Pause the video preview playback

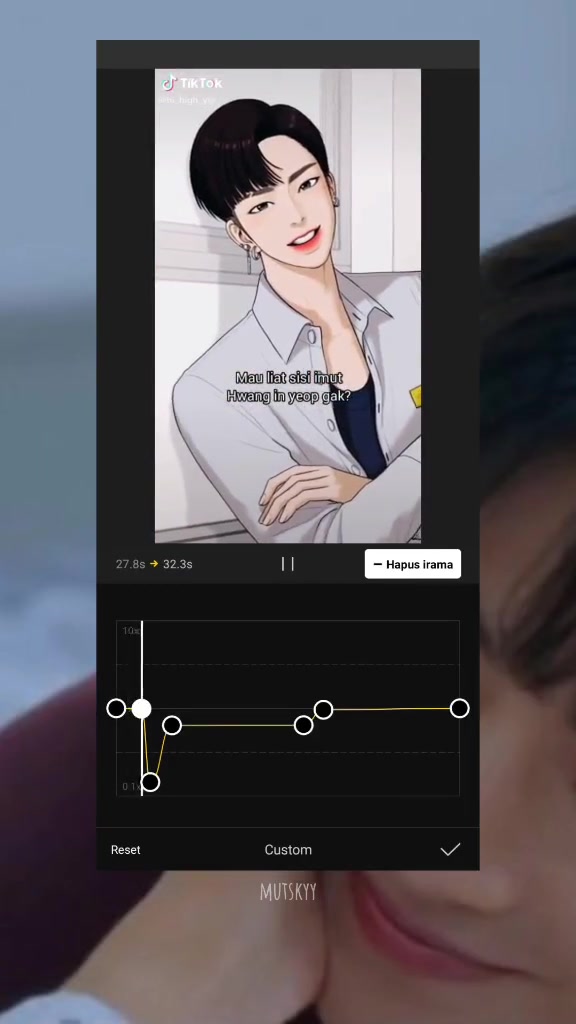(x=287, y=564)
